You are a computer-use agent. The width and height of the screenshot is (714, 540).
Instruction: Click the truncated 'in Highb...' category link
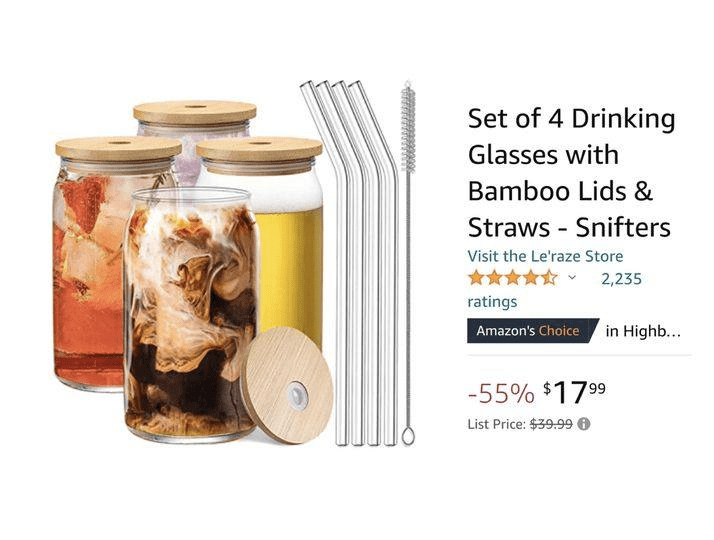click(x=643, y=331)
